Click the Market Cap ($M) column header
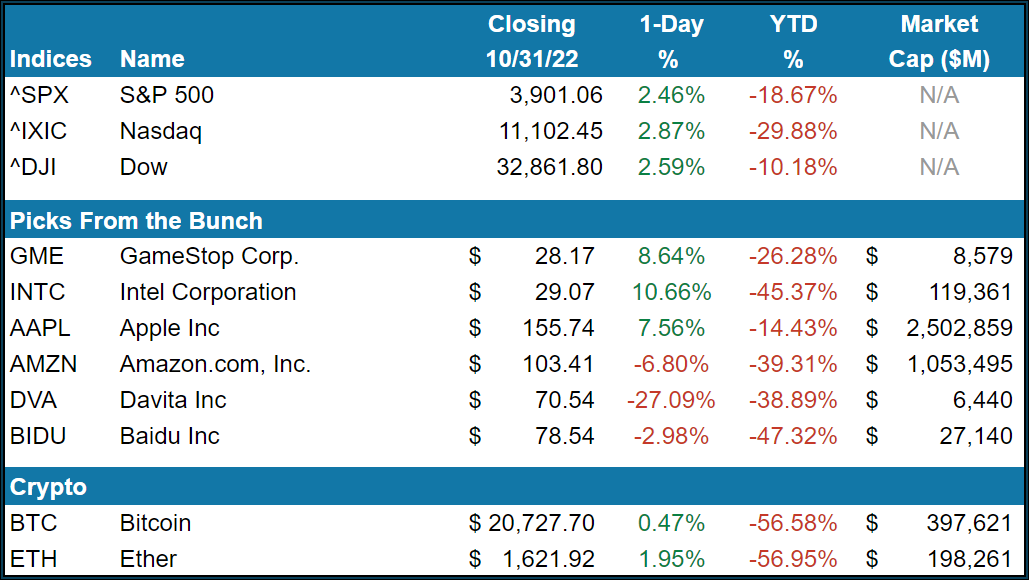 point(939,42)
